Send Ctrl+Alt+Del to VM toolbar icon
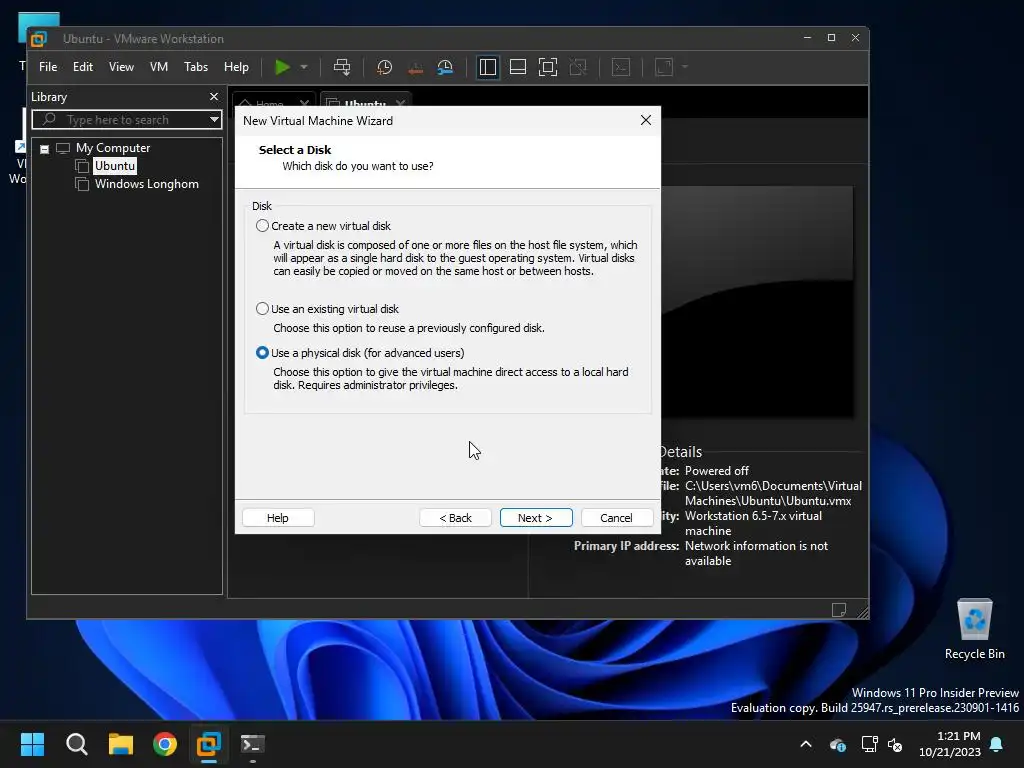 coord(342,67)
